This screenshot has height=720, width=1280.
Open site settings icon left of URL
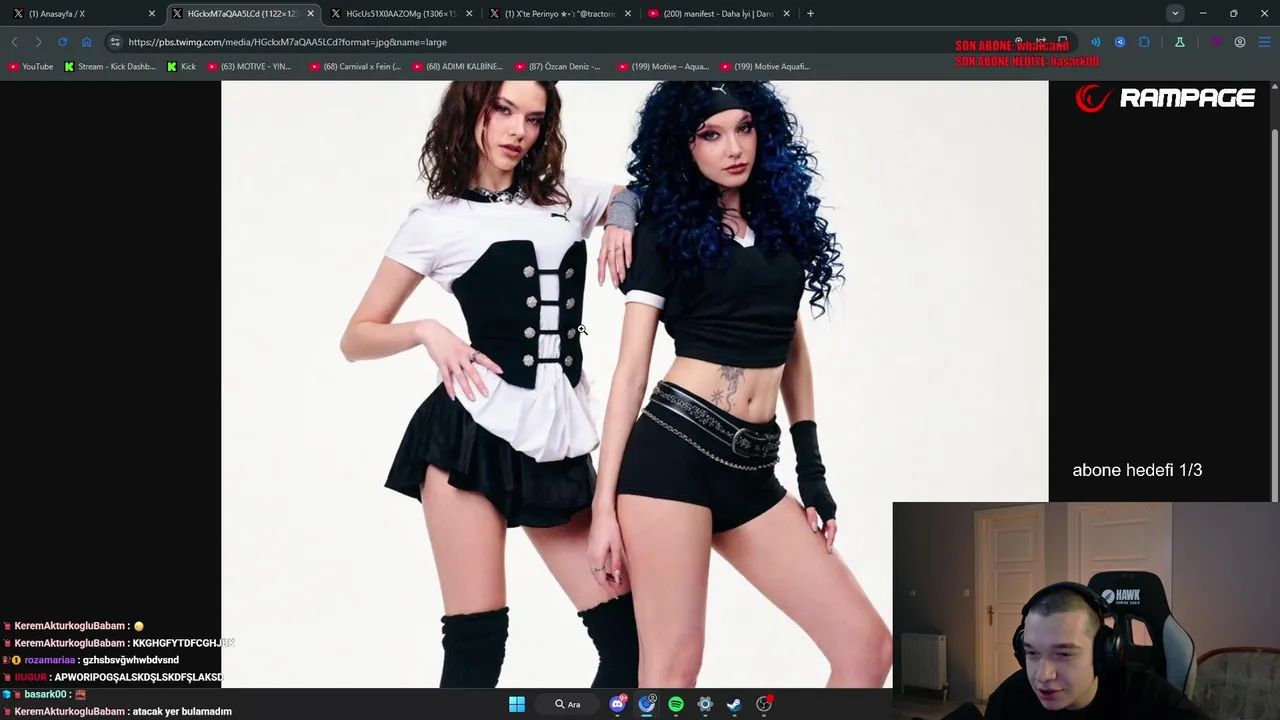pyautogui.click(x=115, y=42)
